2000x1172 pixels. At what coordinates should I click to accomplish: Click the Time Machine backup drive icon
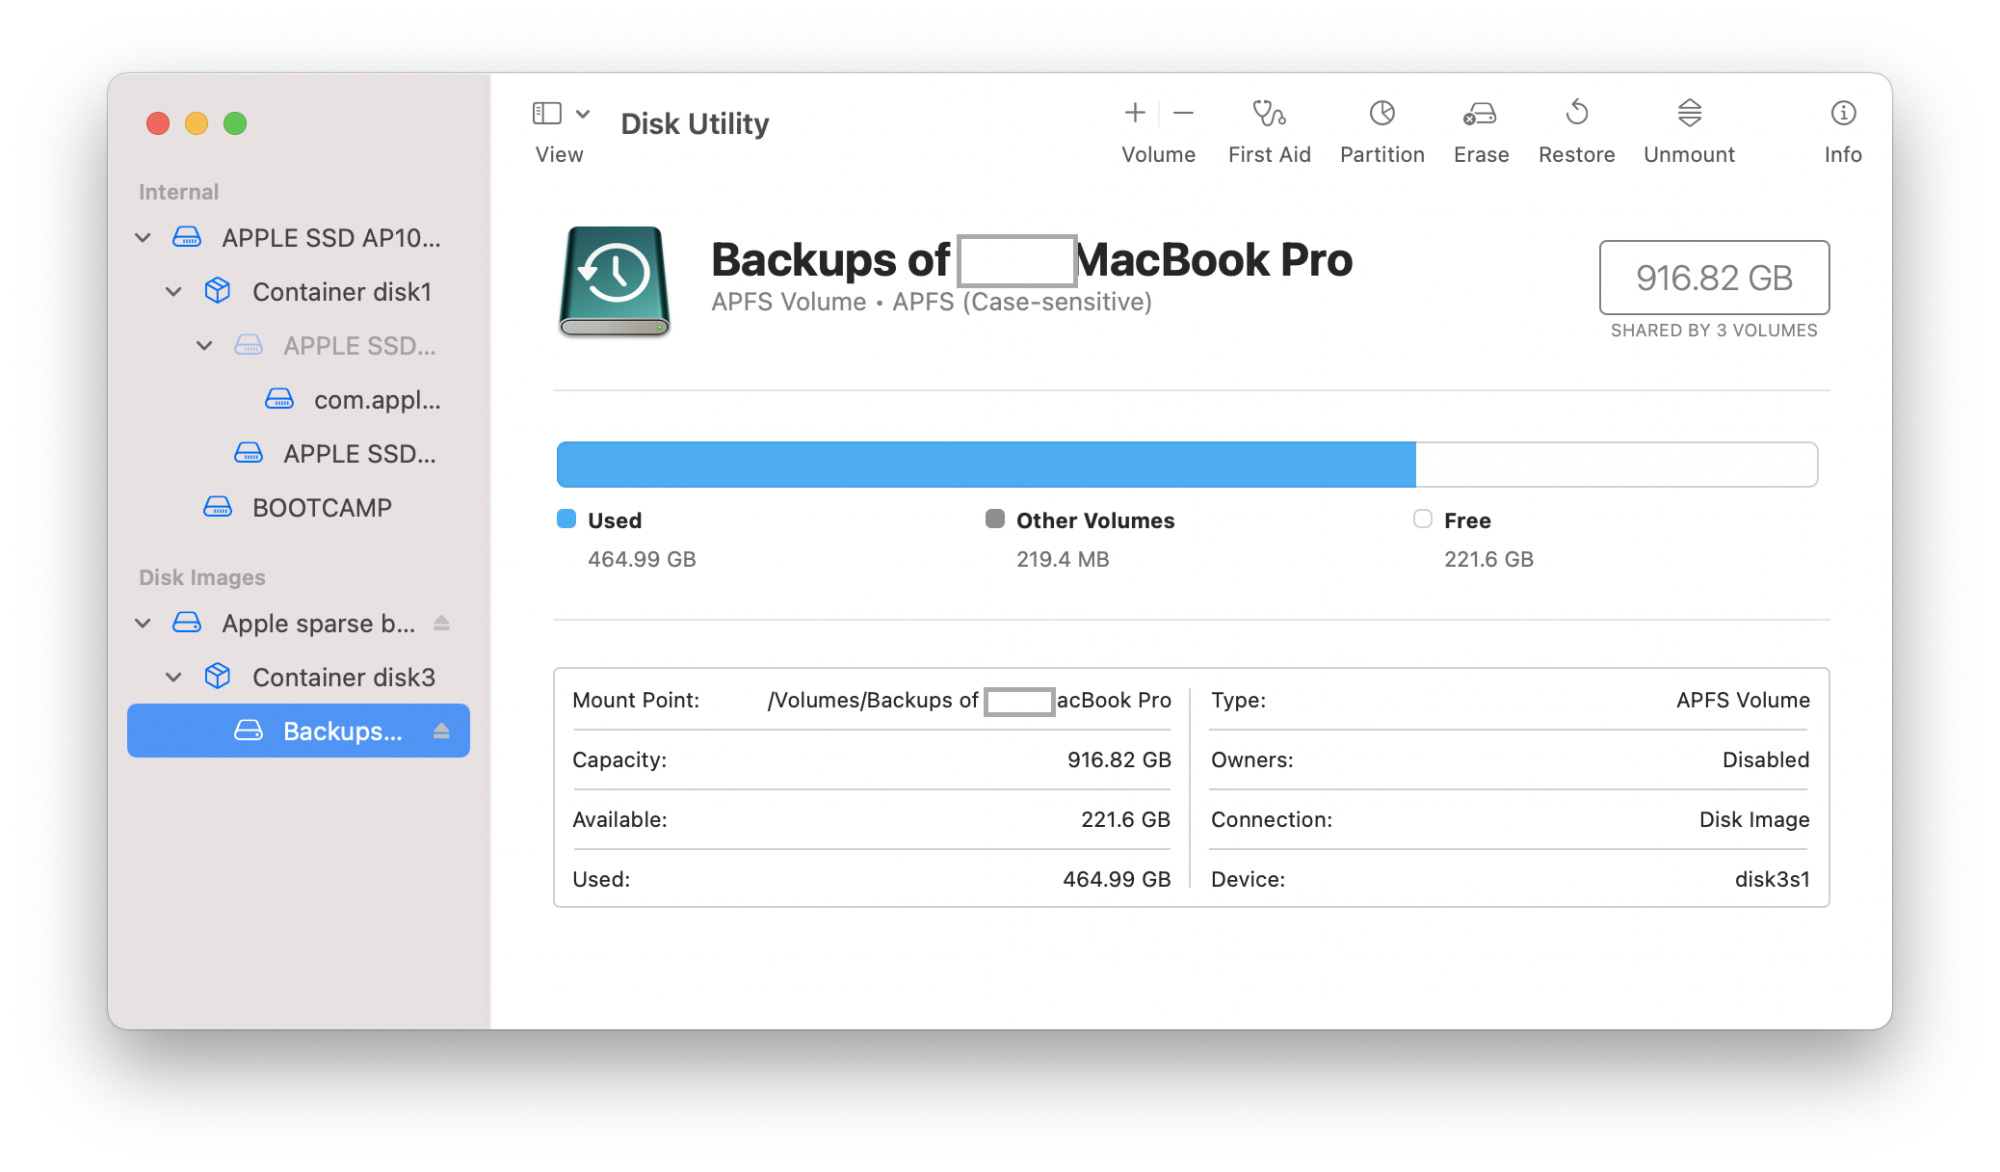614,280
